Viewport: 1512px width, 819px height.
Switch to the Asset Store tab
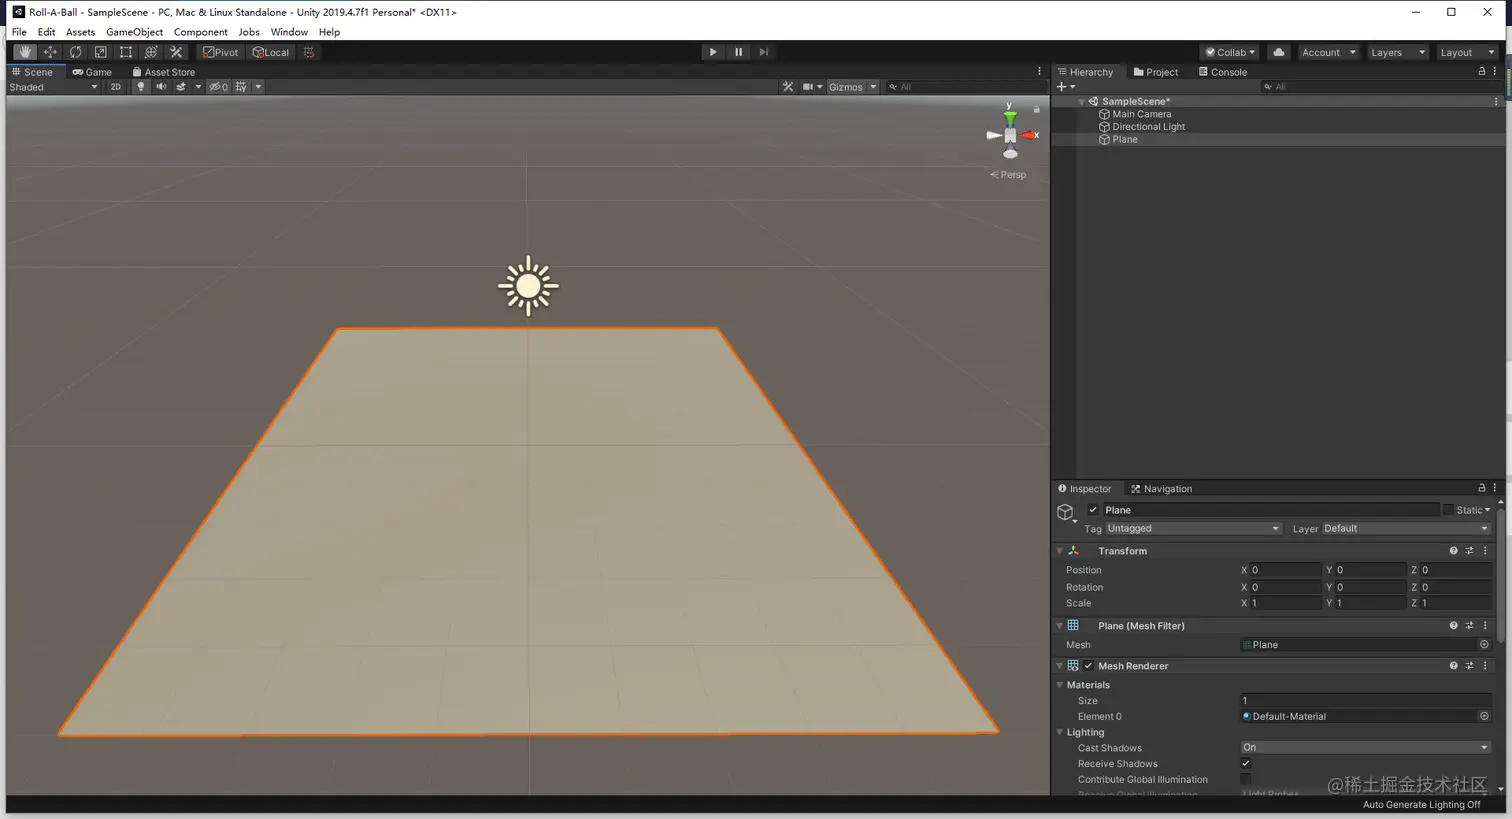[164, 72]
